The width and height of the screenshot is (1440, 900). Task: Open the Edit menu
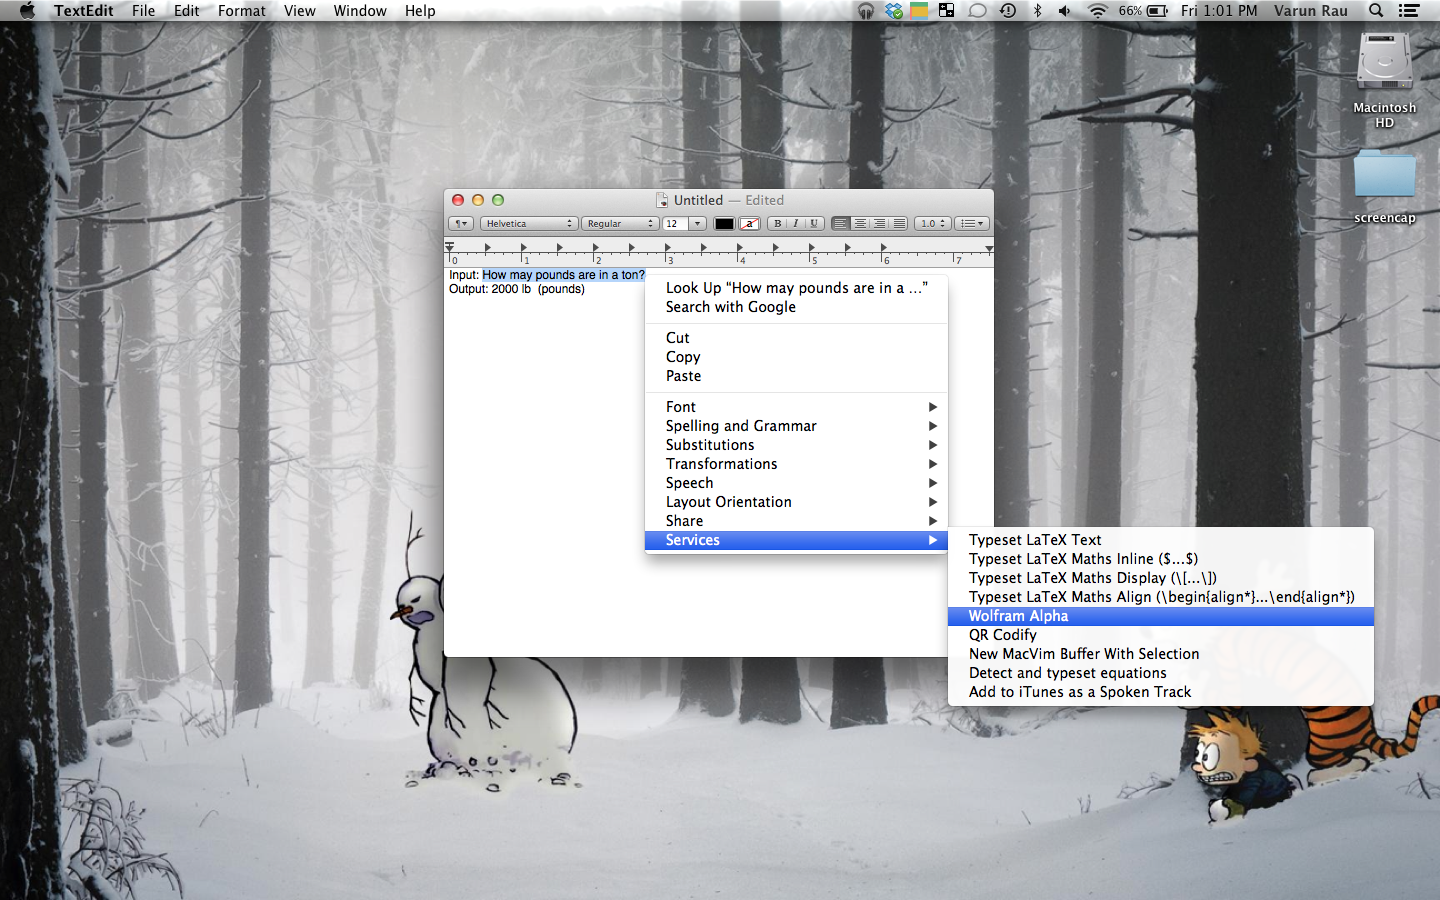point(187,11)
